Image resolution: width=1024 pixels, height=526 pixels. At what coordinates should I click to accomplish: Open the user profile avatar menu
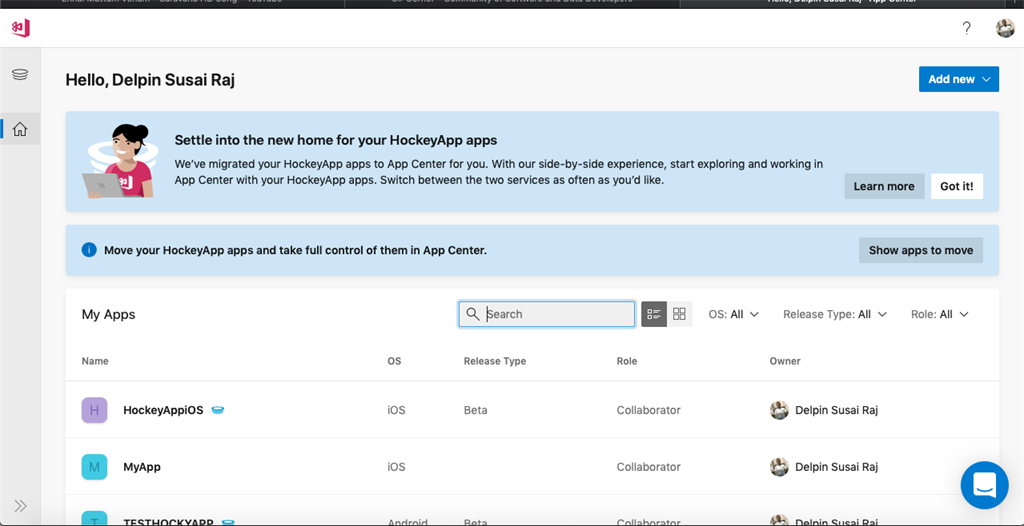coord(1005,28)
